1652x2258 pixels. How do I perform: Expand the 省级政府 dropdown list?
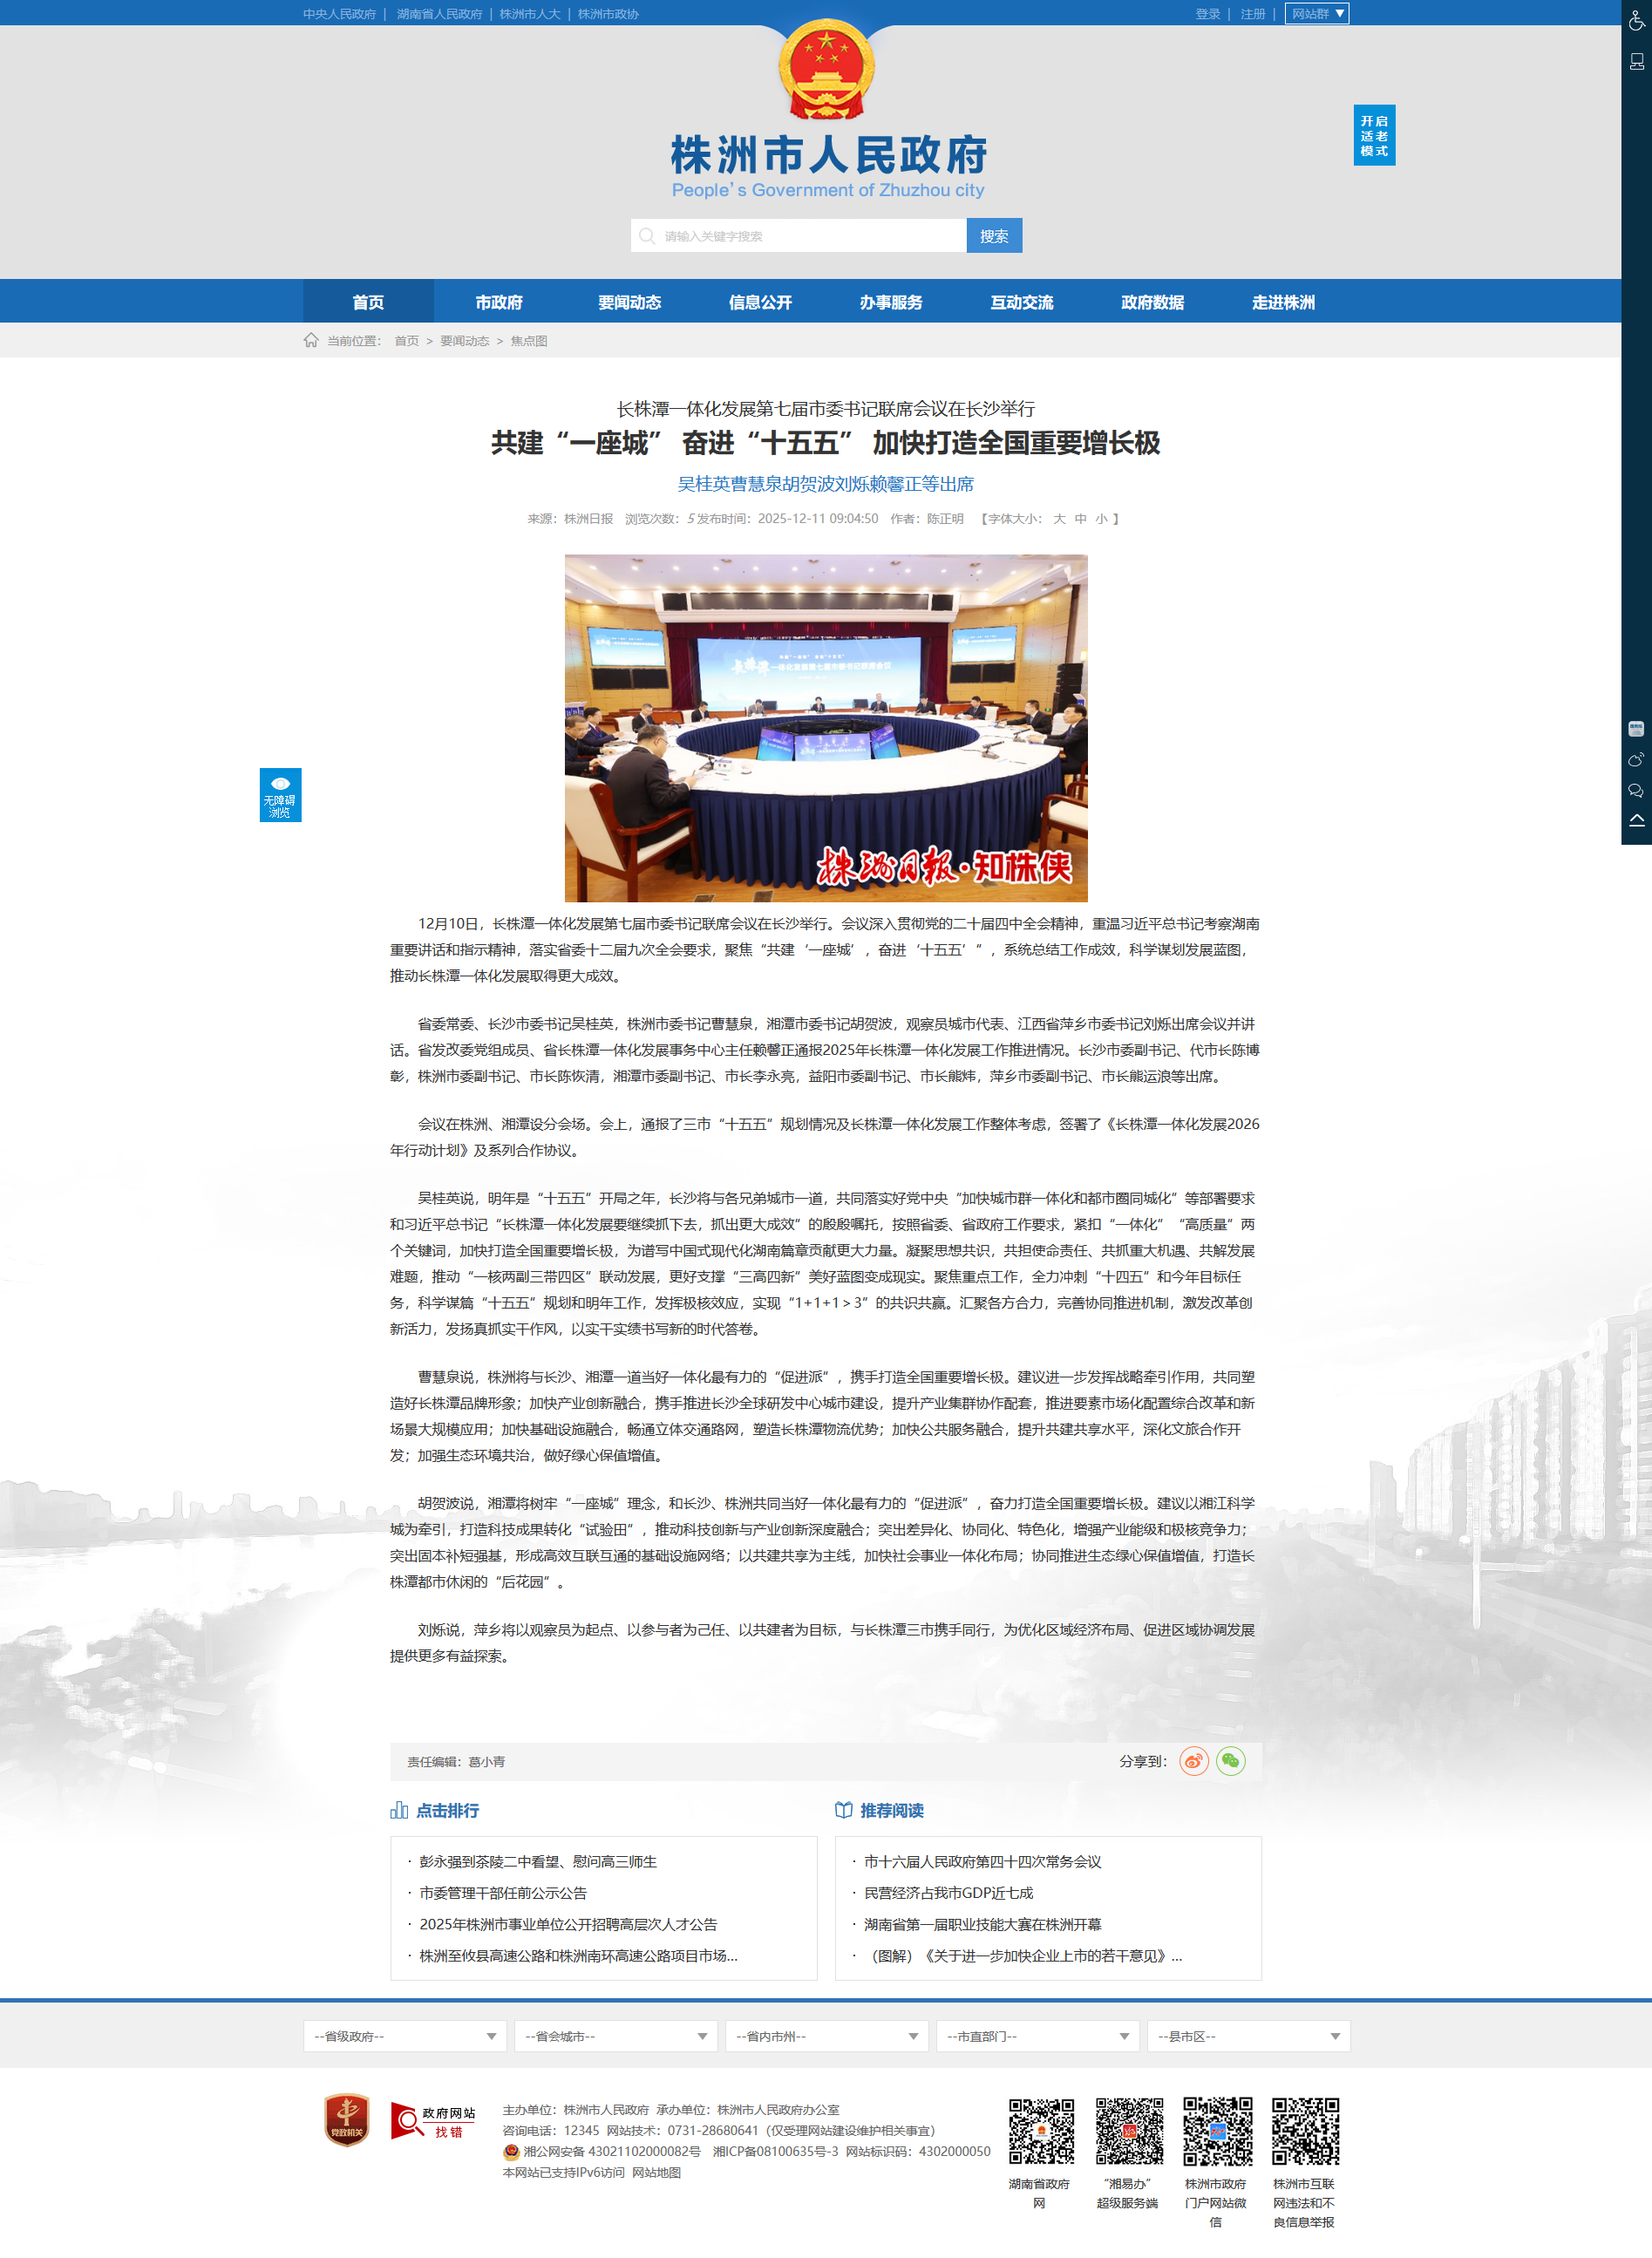click(404, 2037)
